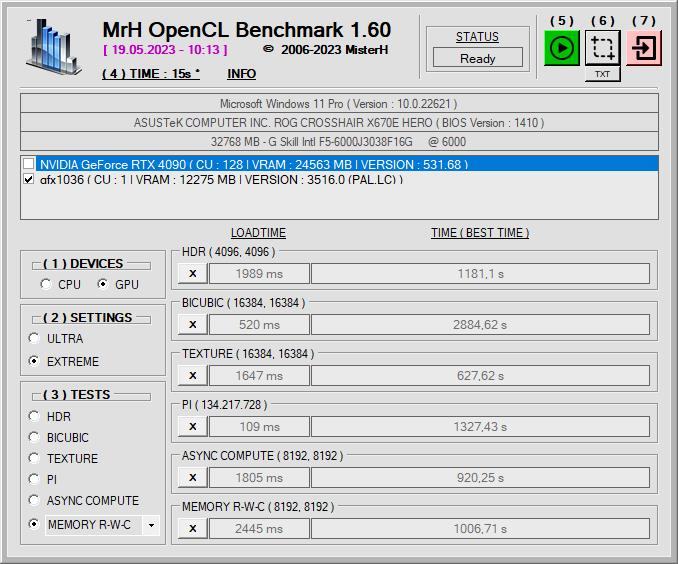This screenshot has width=678, height=564.
Task: Choose the EXTREME setting
Action: pos(34,361)
